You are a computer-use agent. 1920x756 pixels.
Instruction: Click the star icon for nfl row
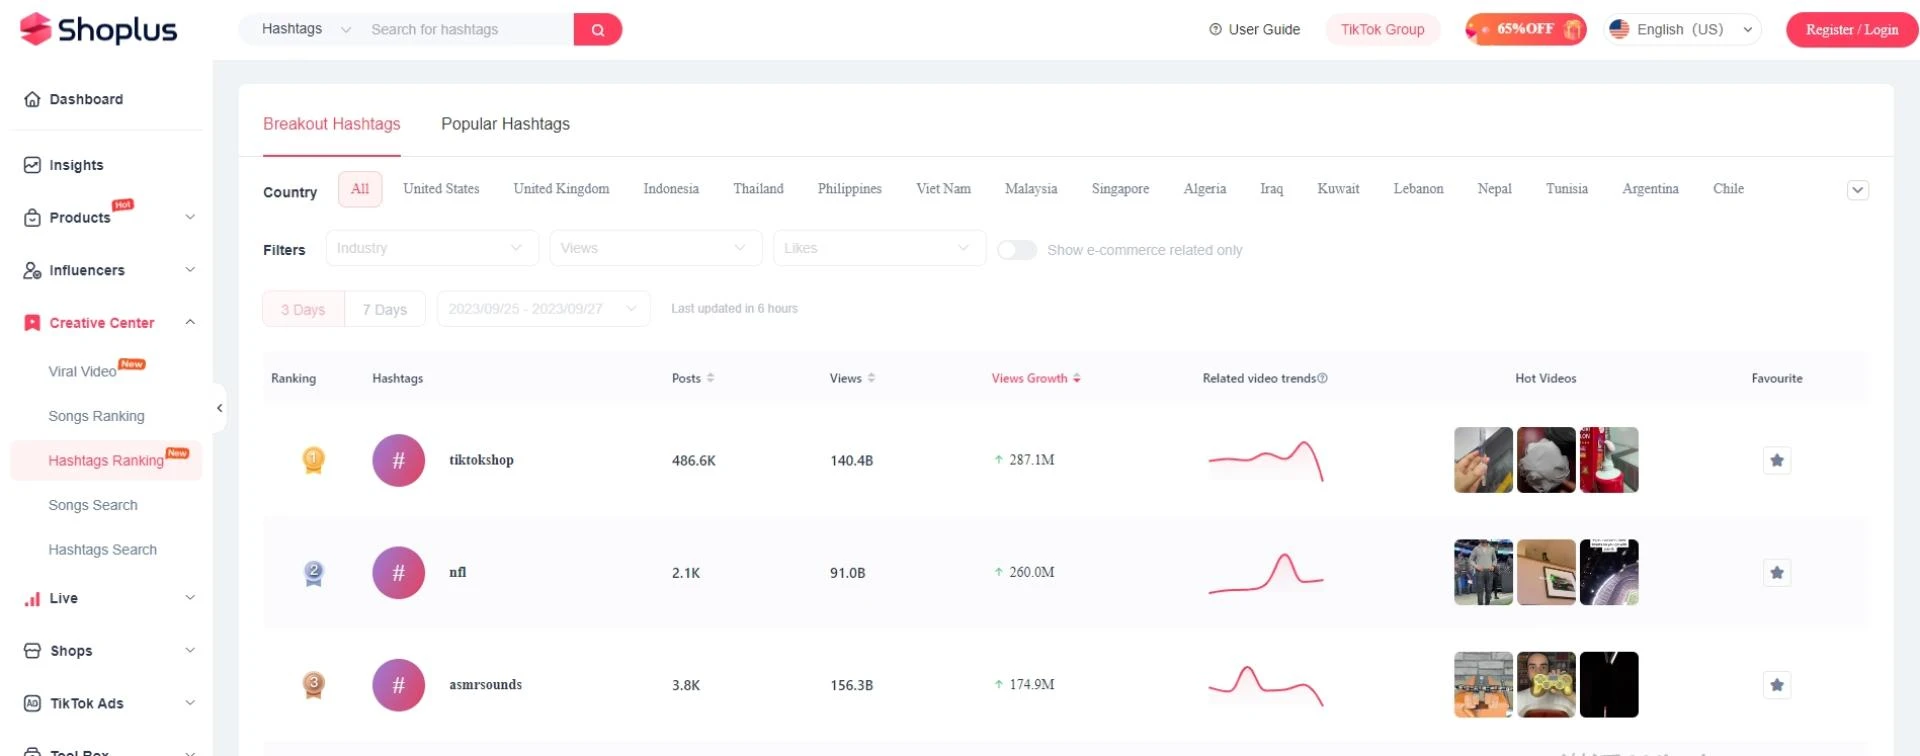click(1776, 573)
